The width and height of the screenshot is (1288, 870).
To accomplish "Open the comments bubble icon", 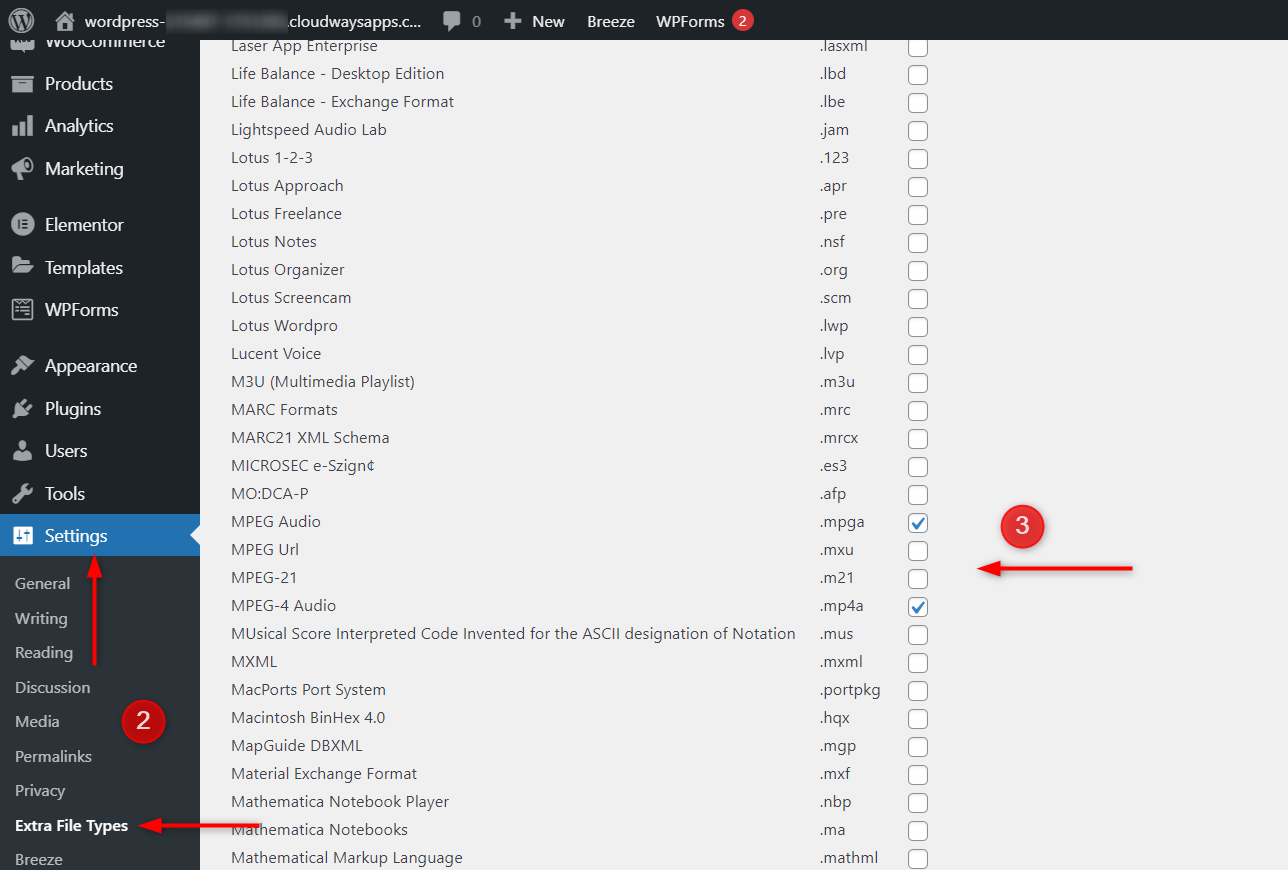I will point(452,21).
